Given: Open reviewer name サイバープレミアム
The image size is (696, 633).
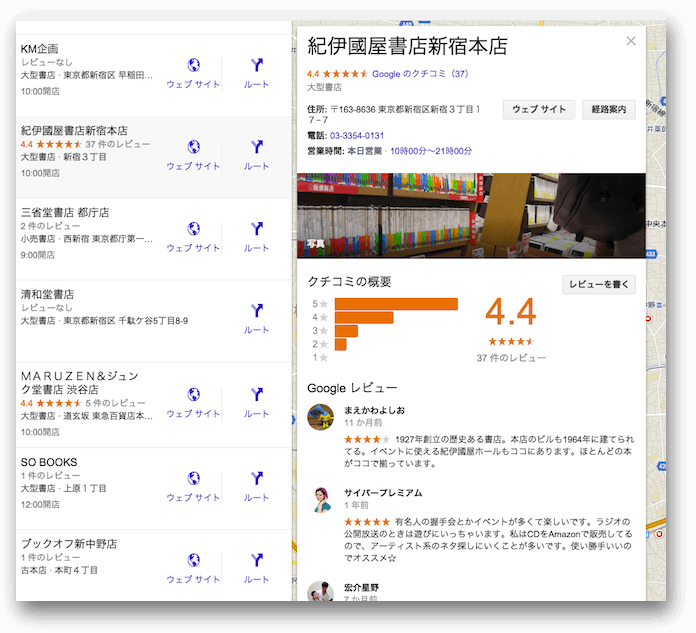Looking at the screenshot, I should point(383,493).
